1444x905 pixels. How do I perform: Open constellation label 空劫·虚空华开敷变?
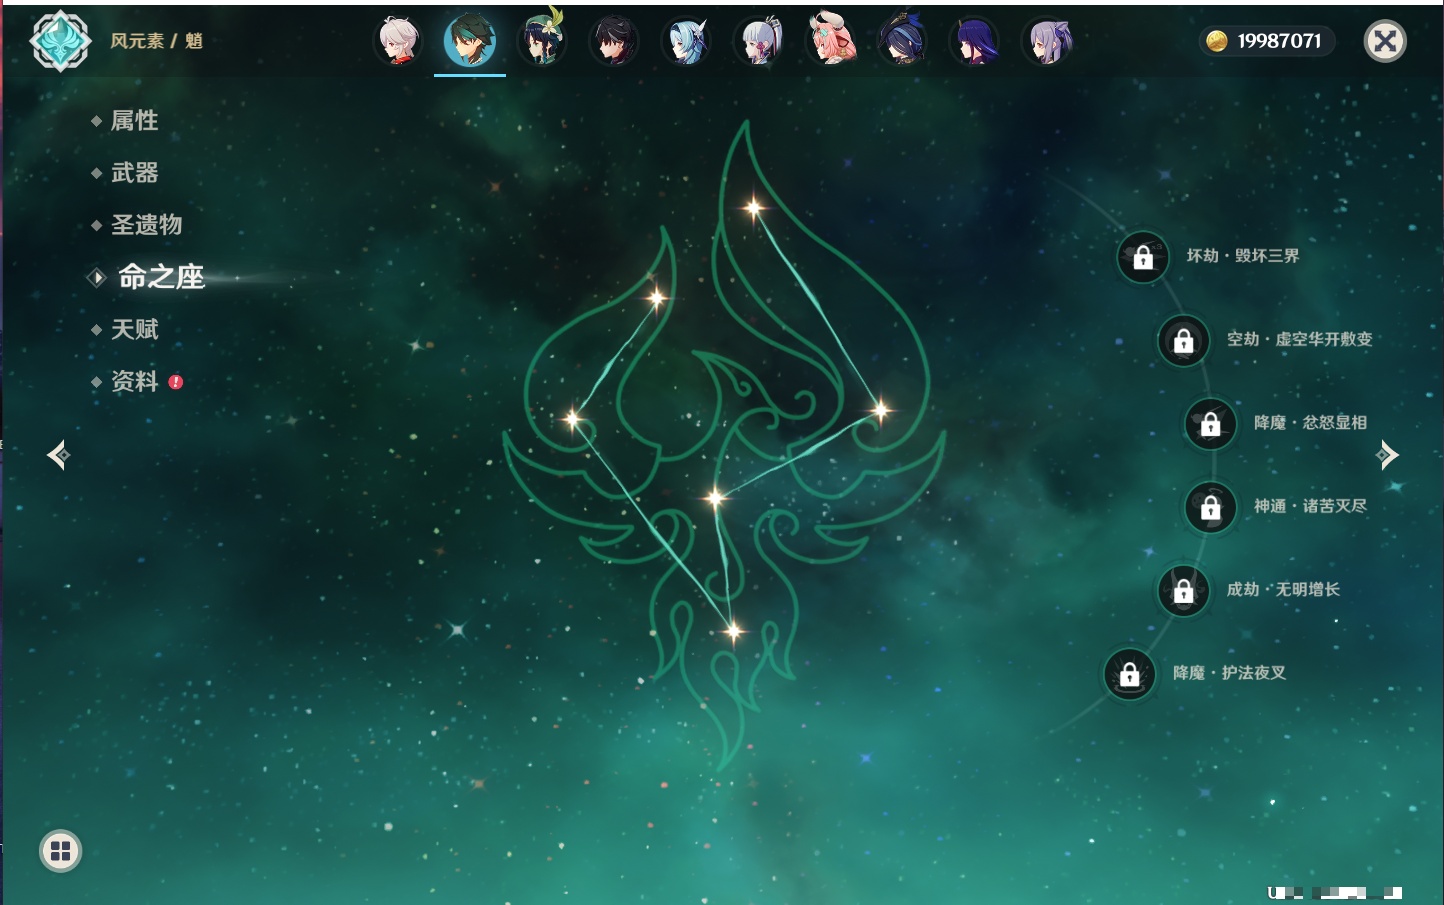click(1300, 339)
